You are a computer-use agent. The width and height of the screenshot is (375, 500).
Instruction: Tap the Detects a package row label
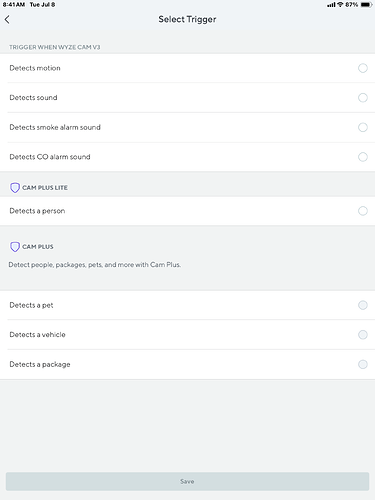(x=40, y=364)
